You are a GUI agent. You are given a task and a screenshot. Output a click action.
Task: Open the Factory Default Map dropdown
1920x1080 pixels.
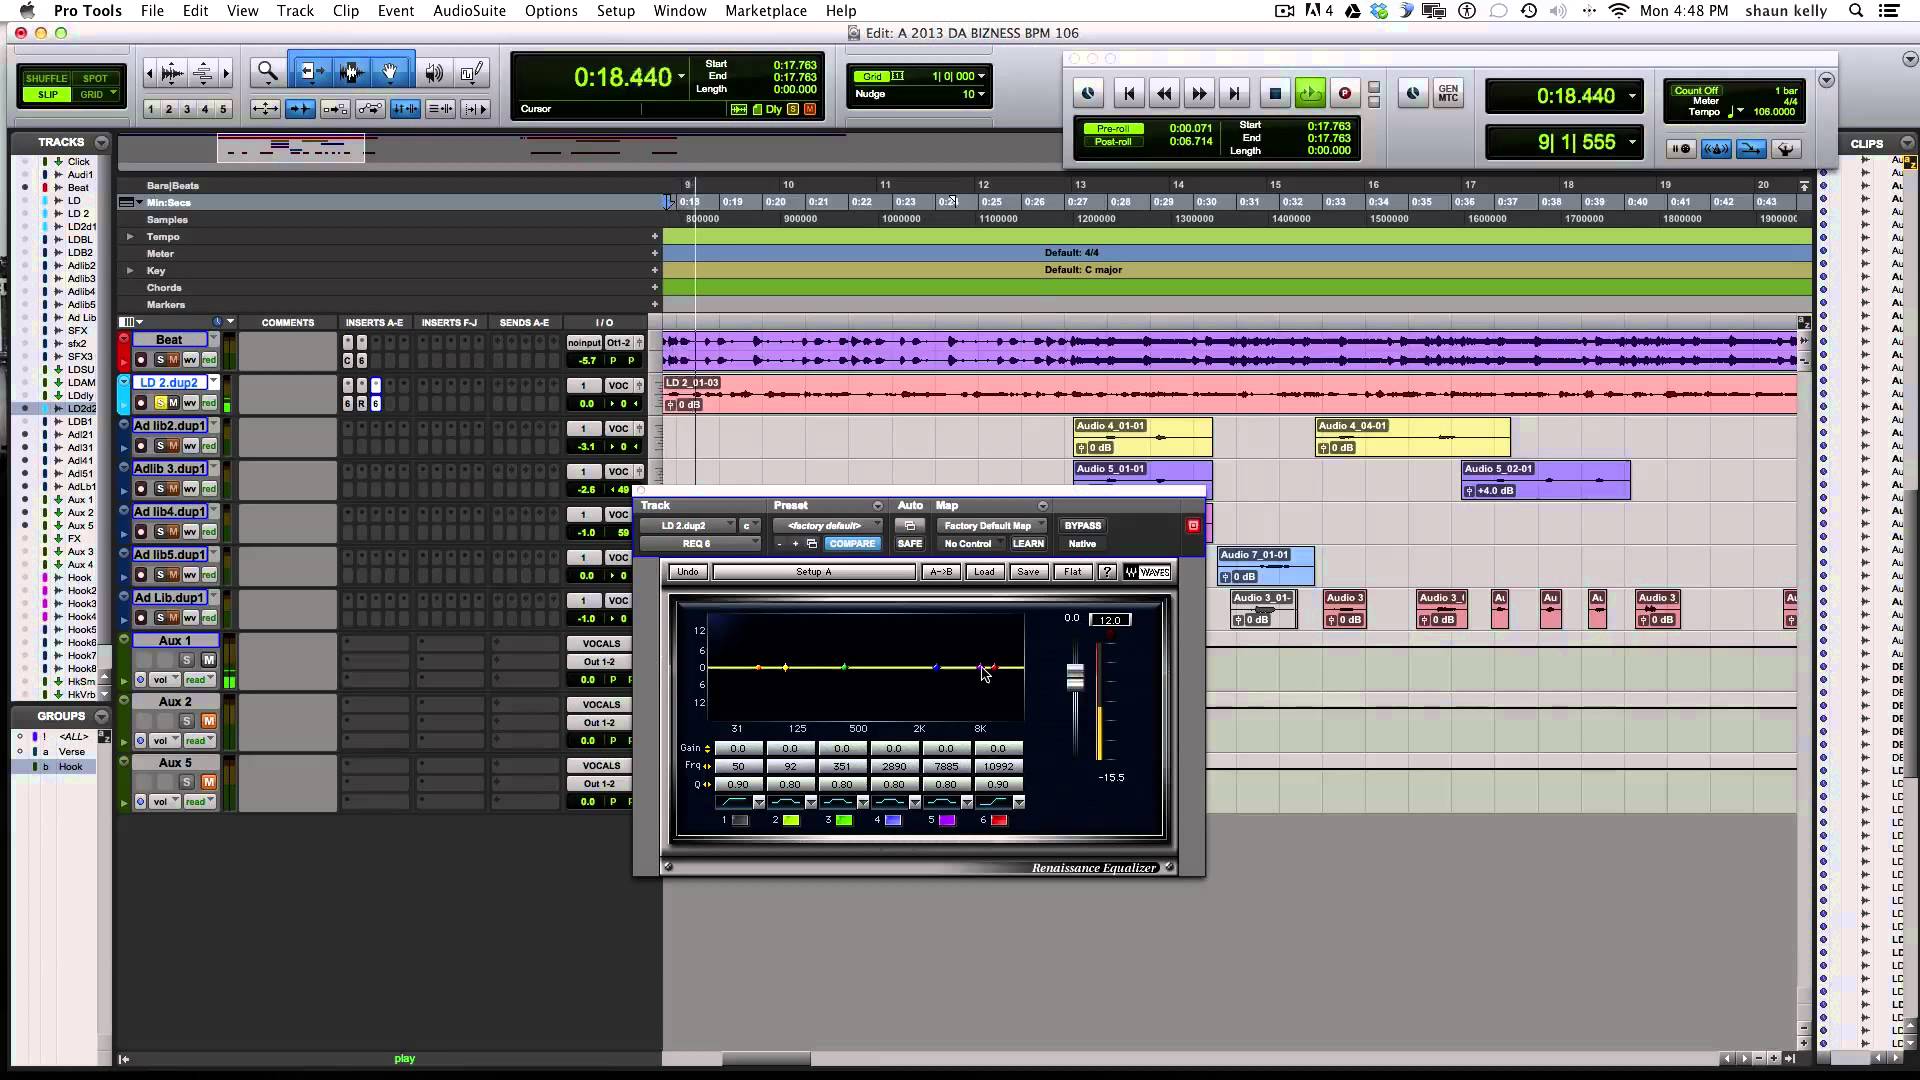[x=991, y=526]
